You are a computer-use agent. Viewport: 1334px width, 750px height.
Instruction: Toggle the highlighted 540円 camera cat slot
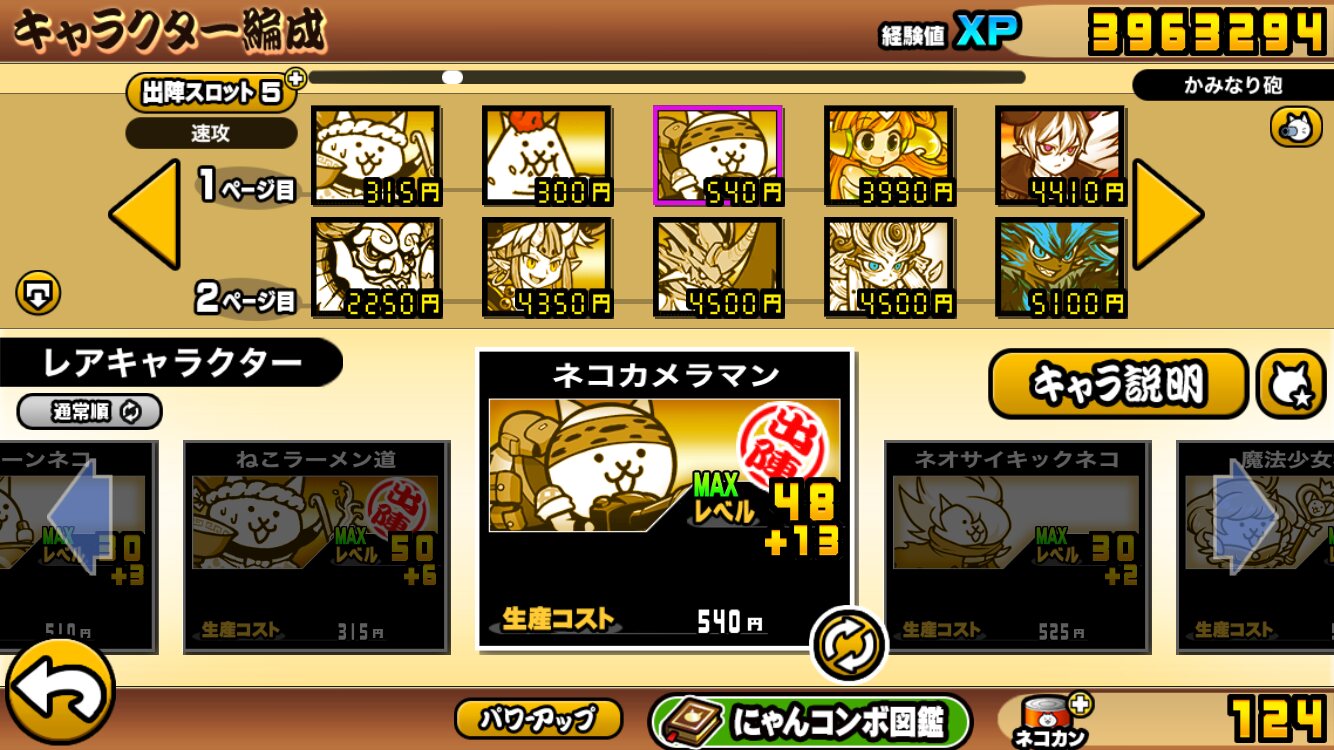tap(718, 156)
